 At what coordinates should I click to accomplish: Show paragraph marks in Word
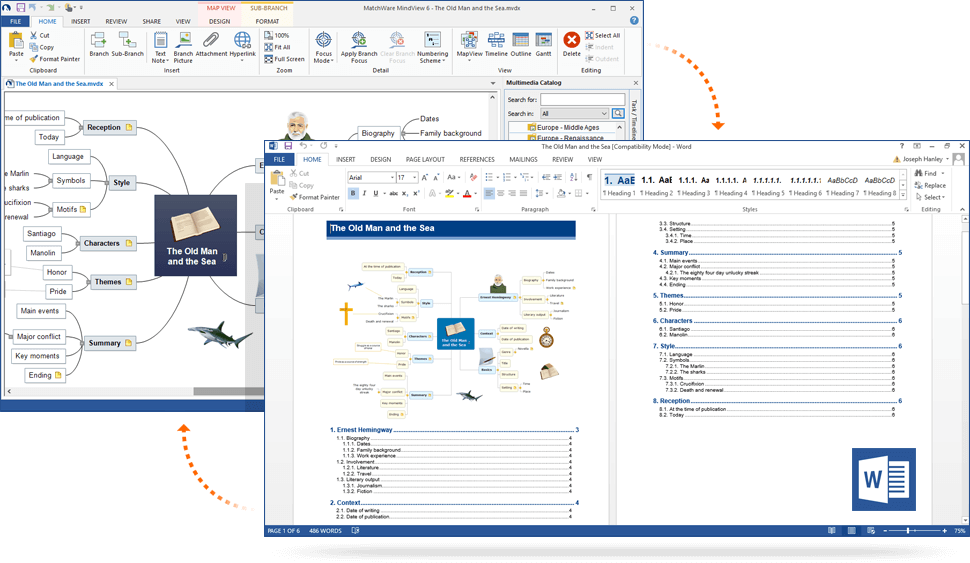(590, 177)
